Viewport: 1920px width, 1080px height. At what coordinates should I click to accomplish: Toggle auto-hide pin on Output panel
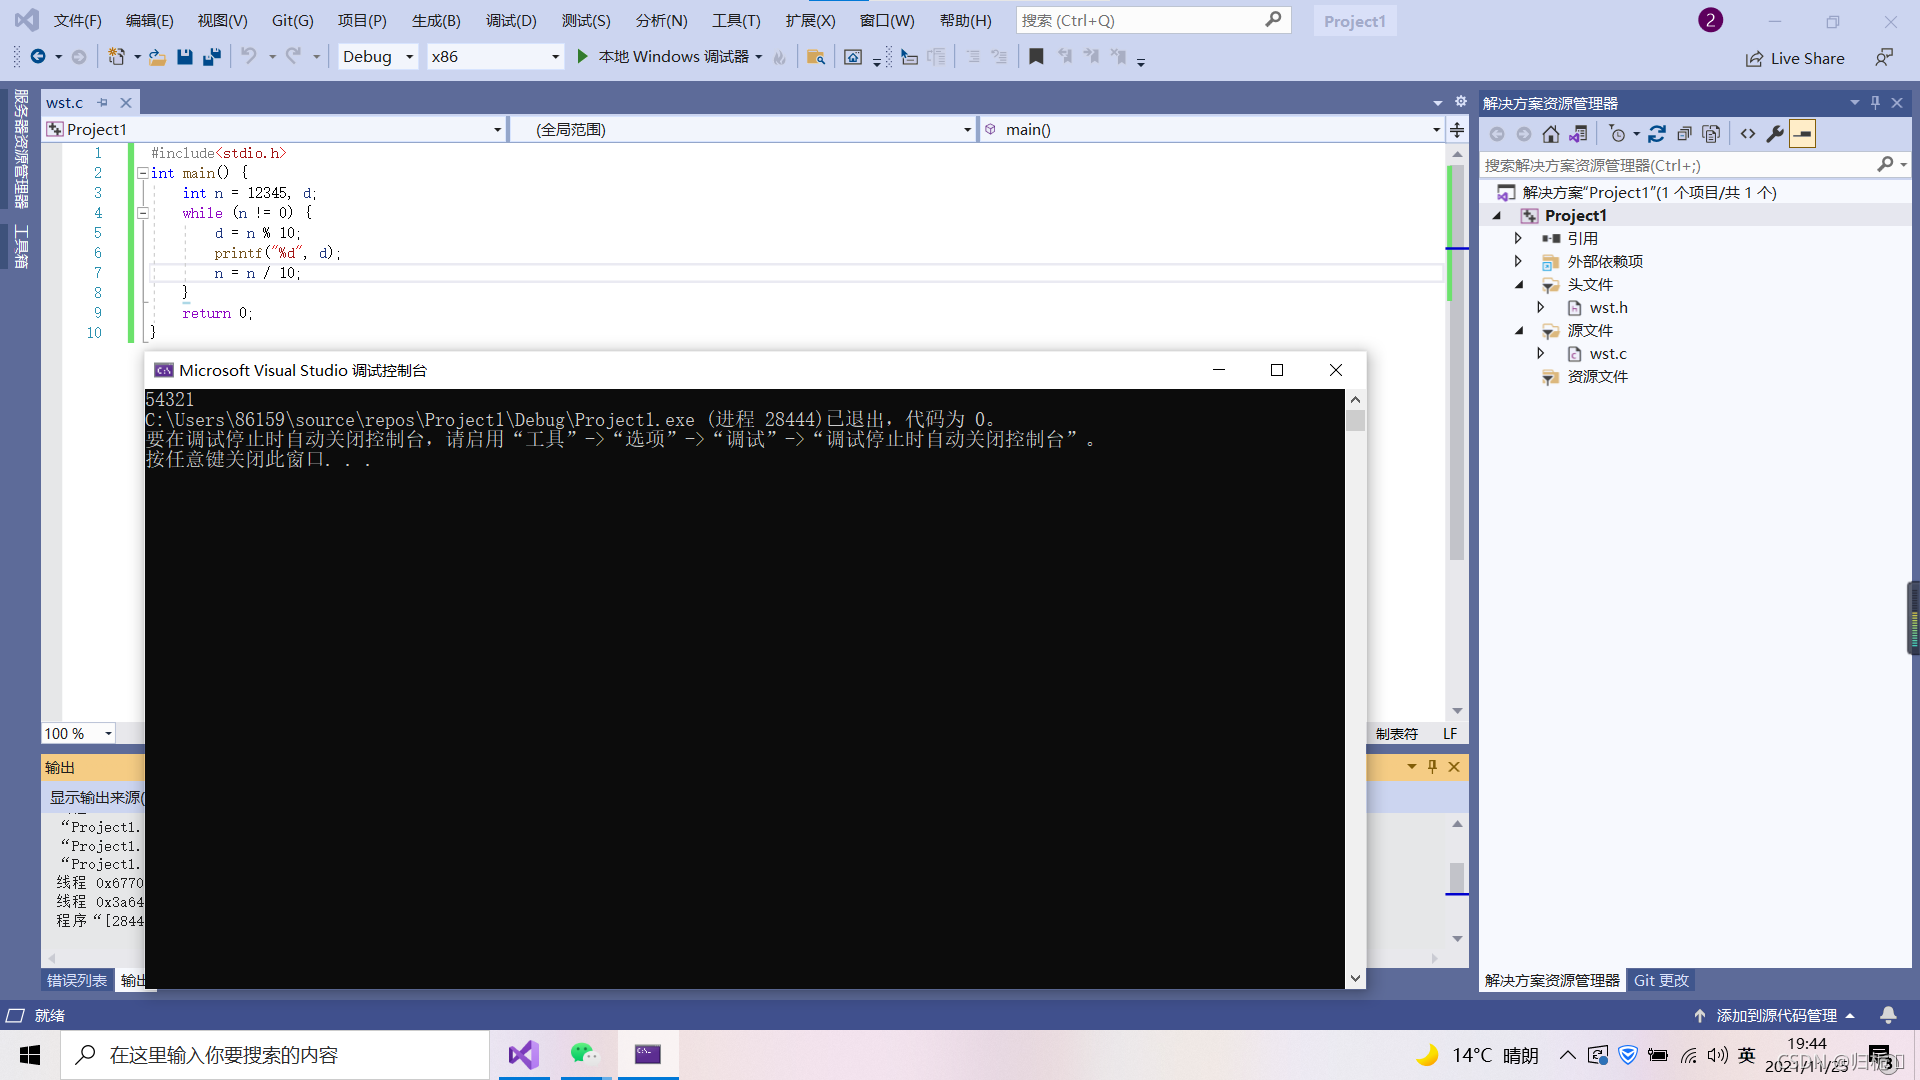coord(1432,767)
